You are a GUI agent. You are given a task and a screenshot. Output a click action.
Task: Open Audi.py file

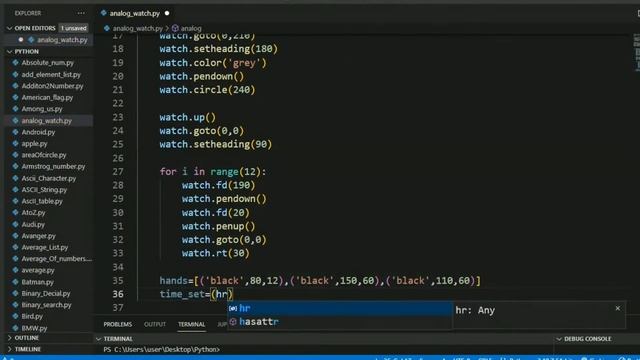tap(33, 224)
